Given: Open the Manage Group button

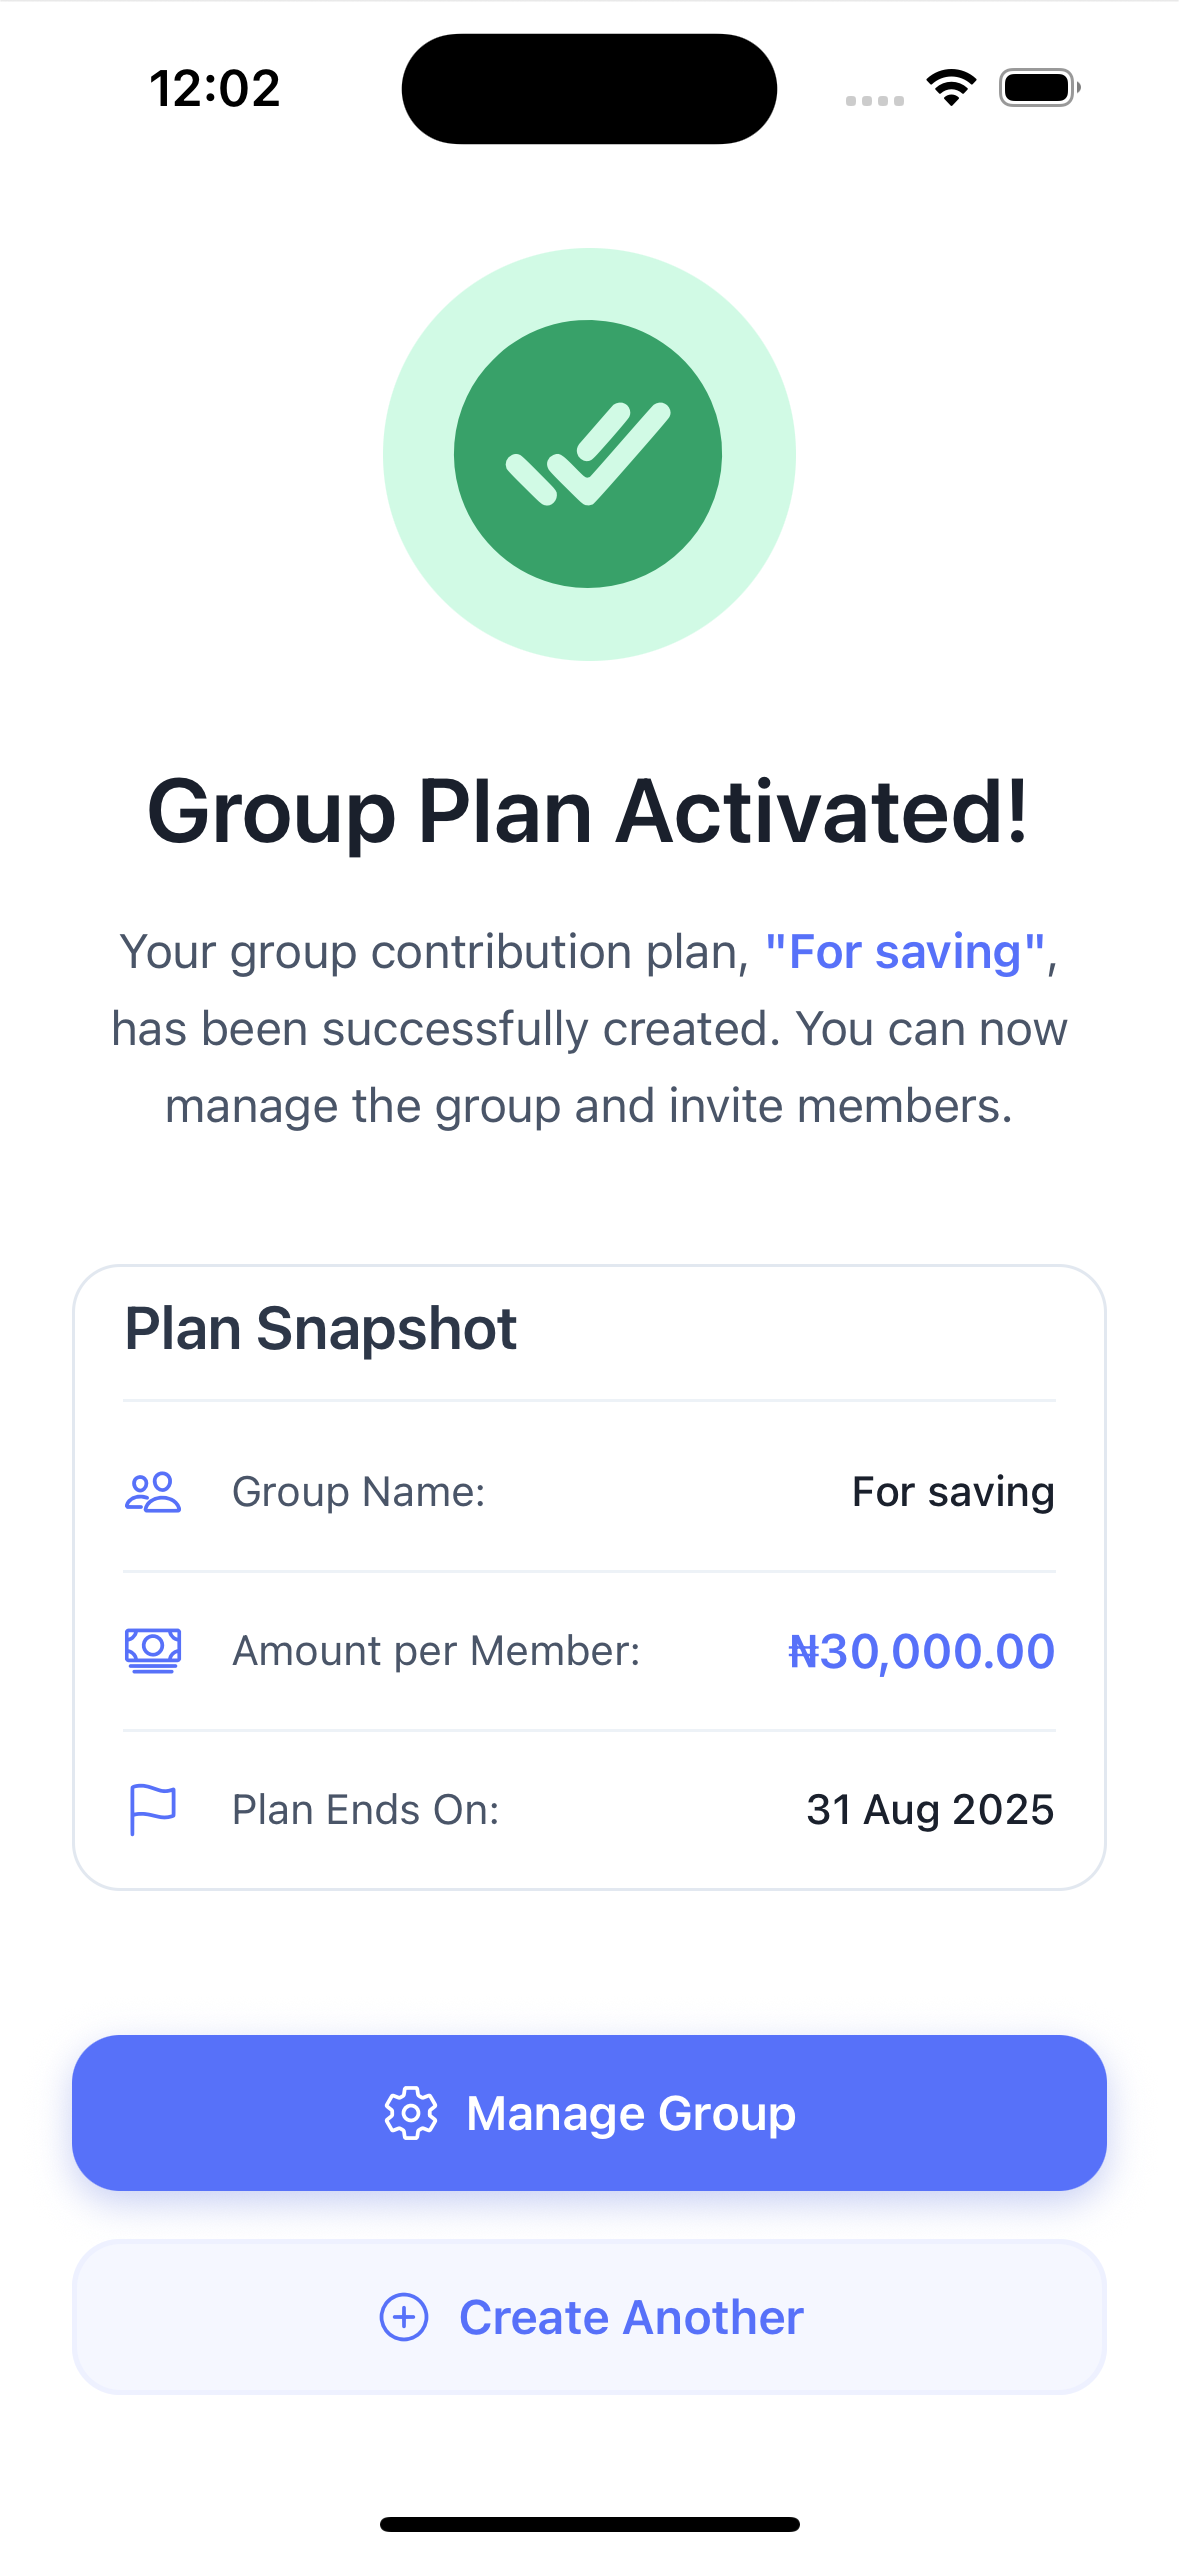Looking at the screenshot, I should point(589,2113).
